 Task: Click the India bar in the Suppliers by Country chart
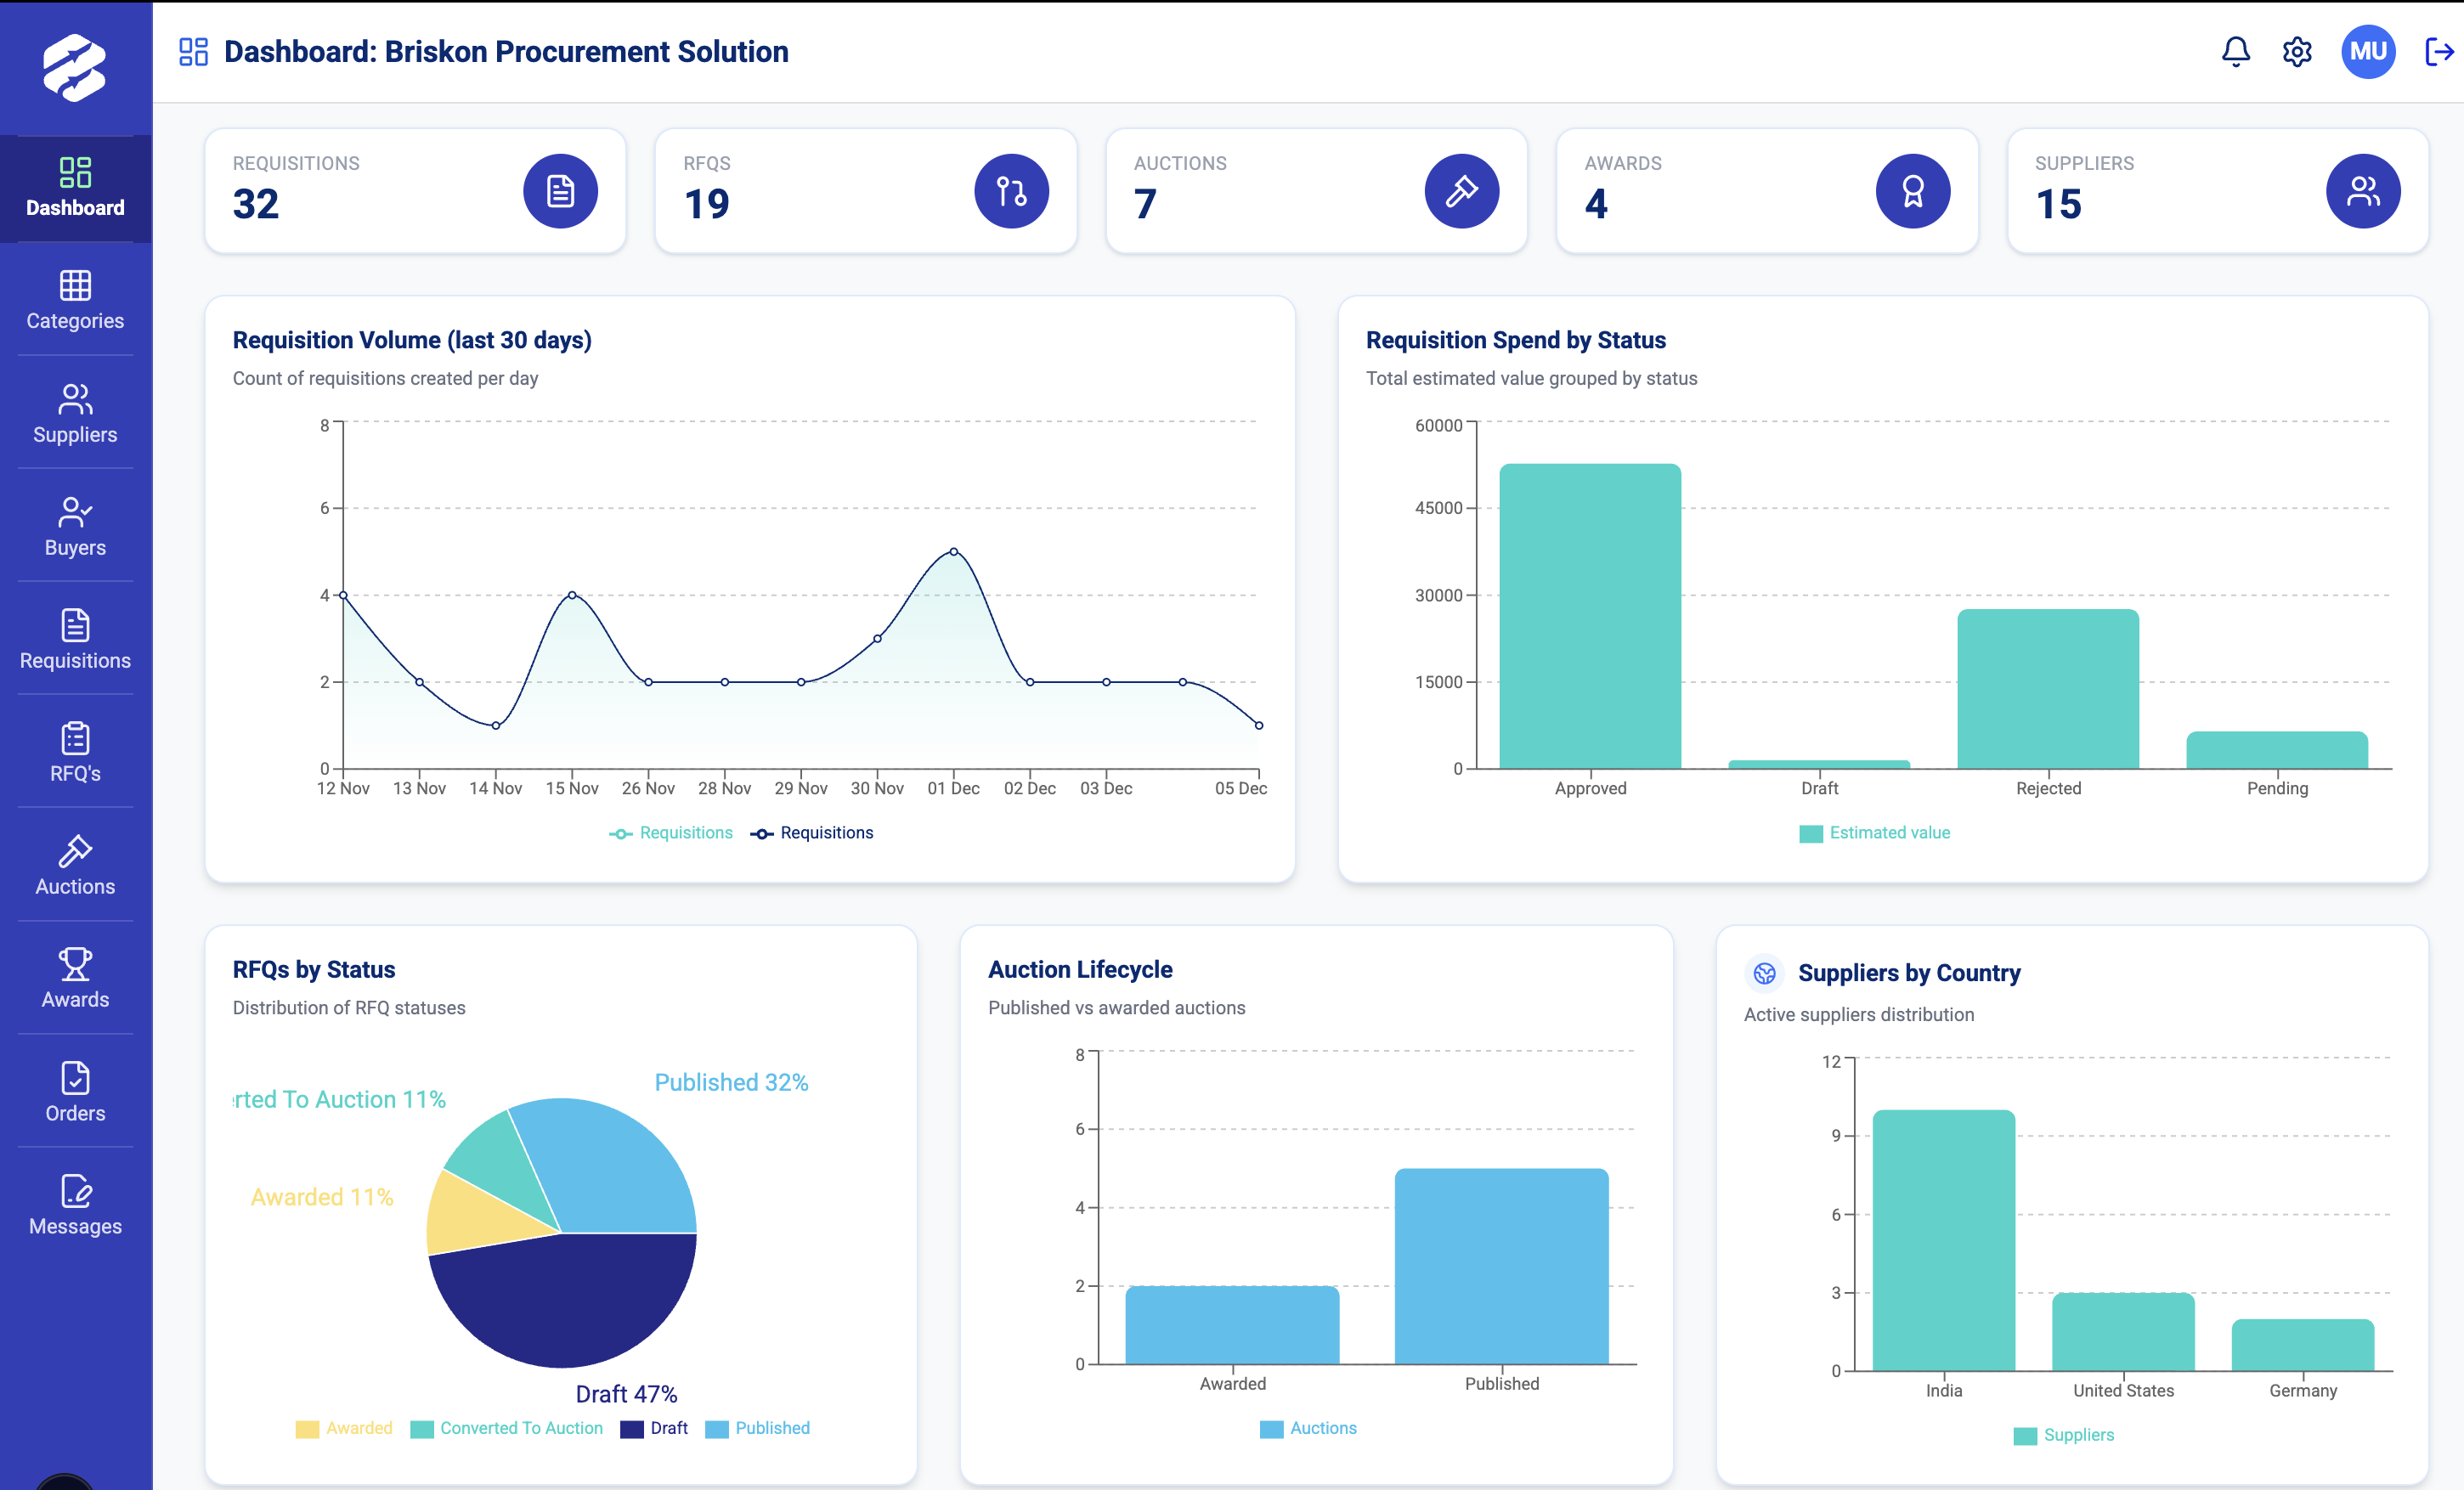point(1943,1240)
